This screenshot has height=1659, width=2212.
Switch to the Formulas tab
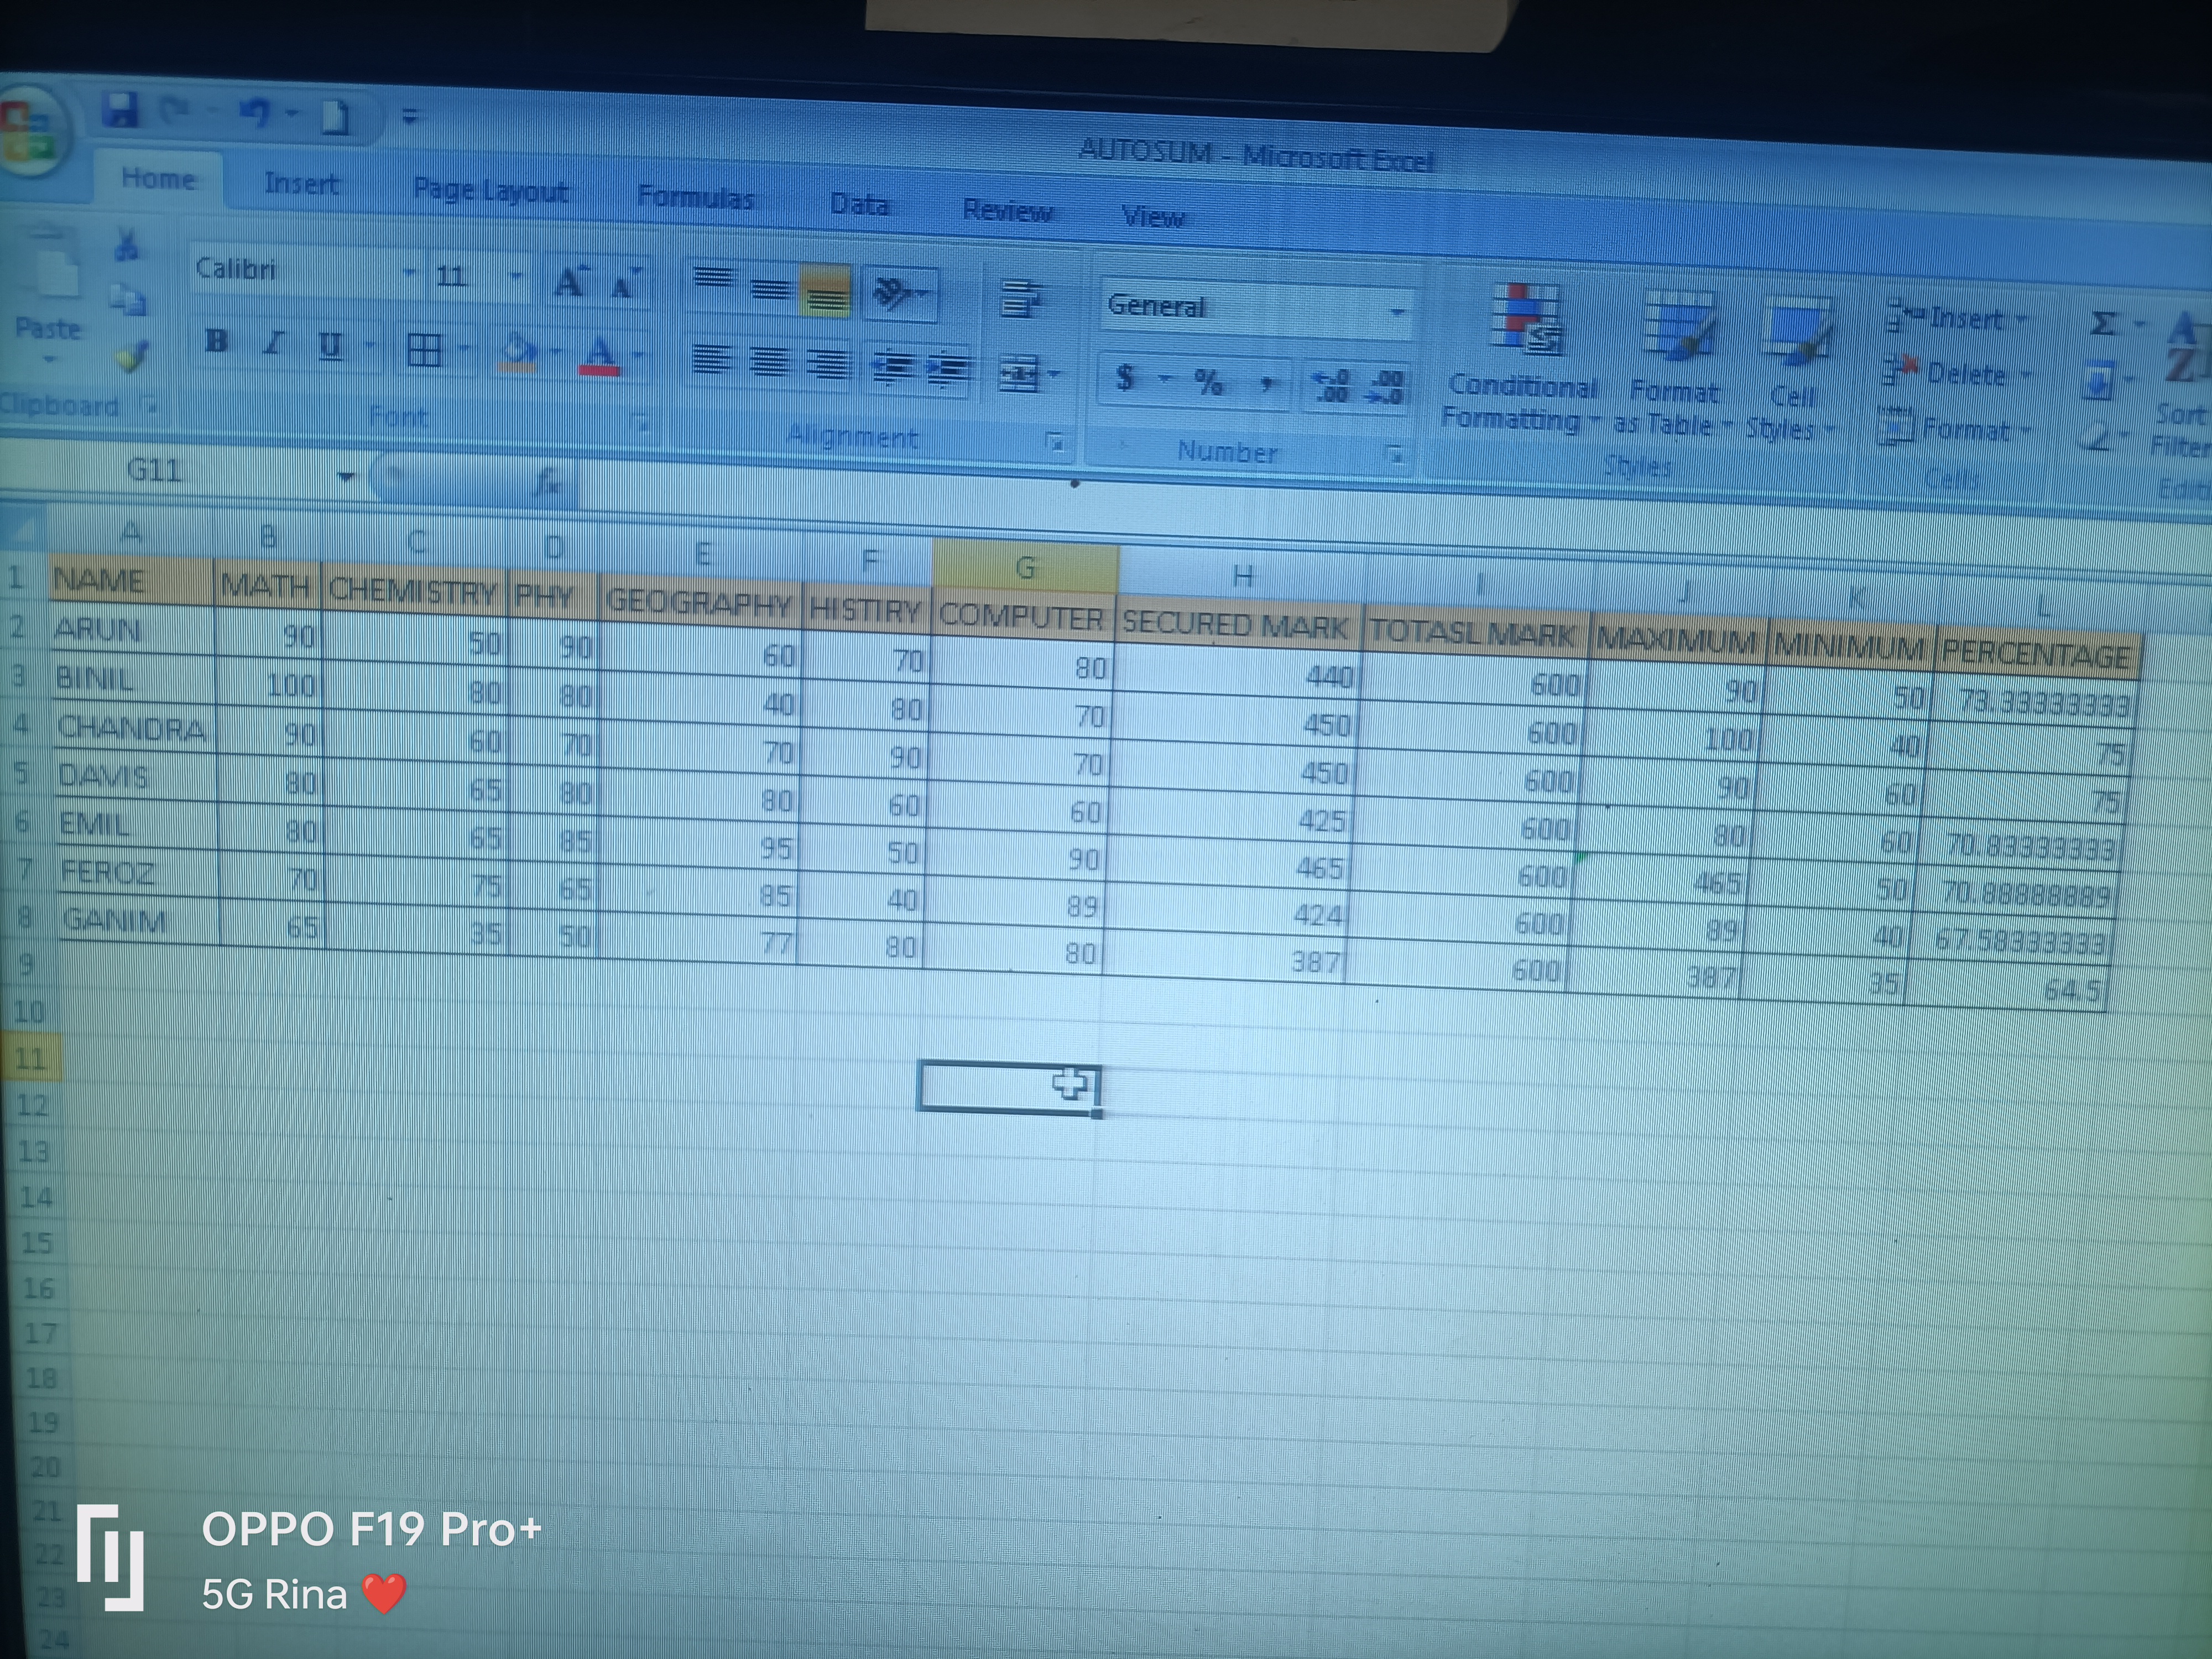point(696,197)
